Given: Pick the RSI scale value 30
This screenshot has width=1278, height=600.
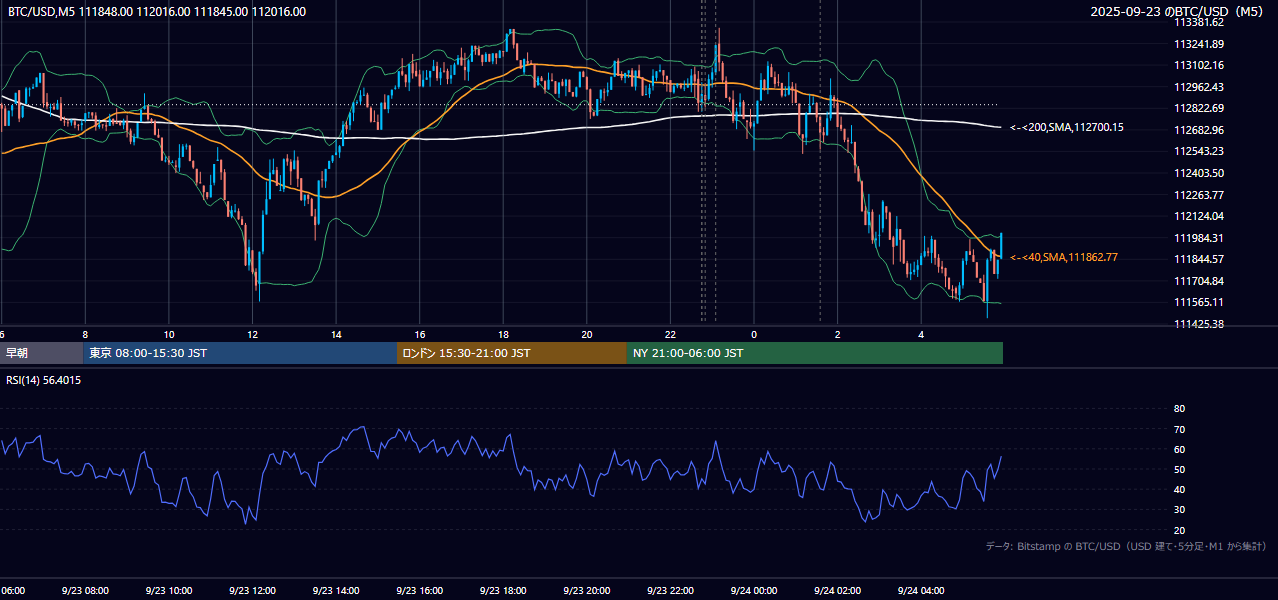Looking at the screenshot, I should click(x=1179, y=509).
